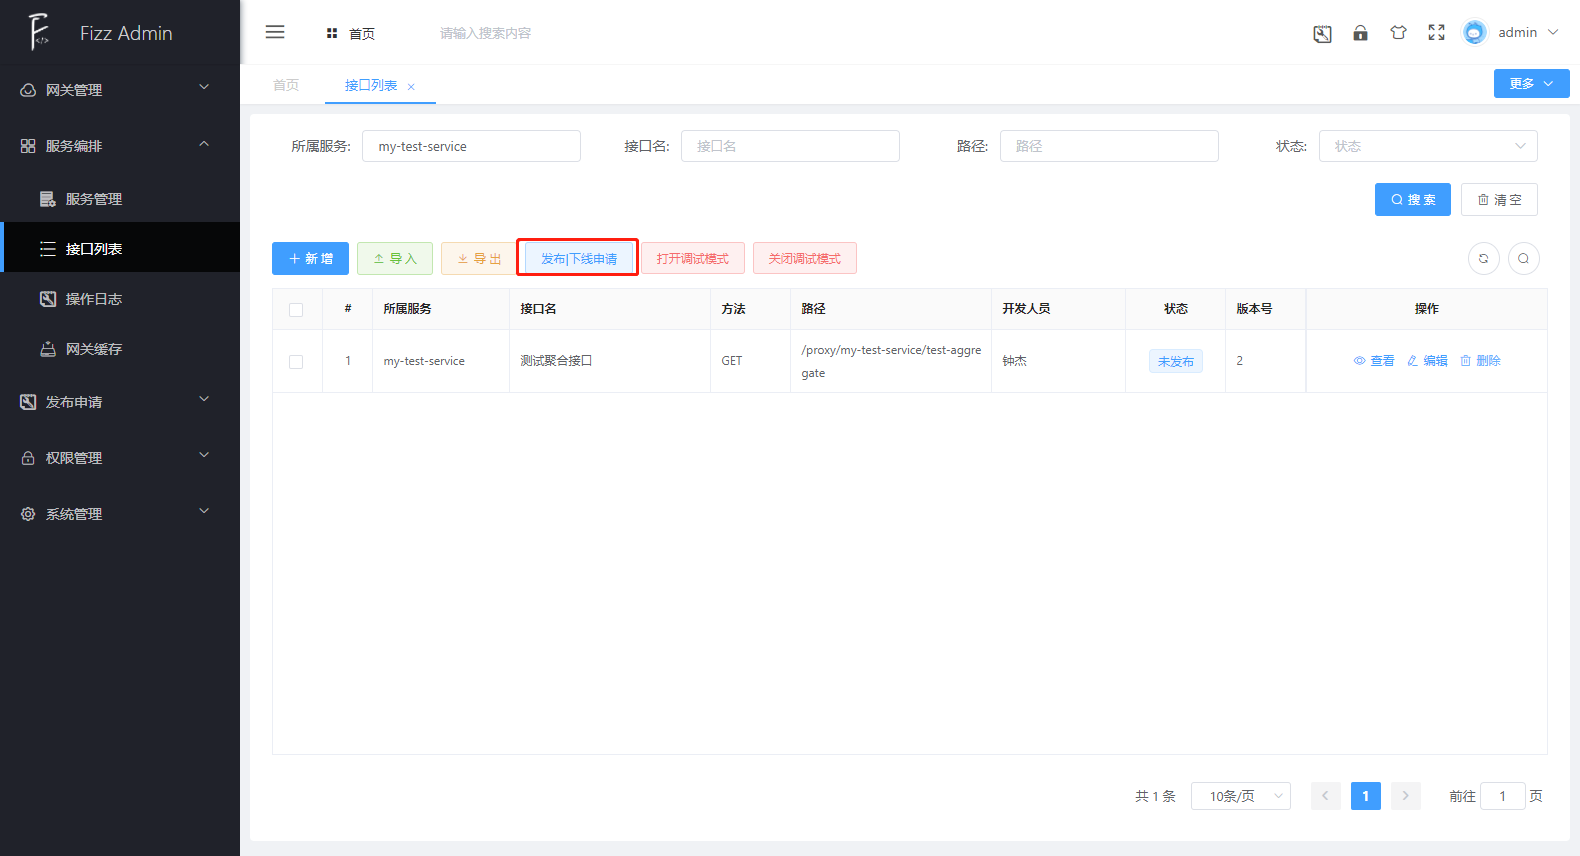The height and width of the screenshot is (856, 1580).
Task: Select the checkbox for row 1
Action: (x=296, y=361)
